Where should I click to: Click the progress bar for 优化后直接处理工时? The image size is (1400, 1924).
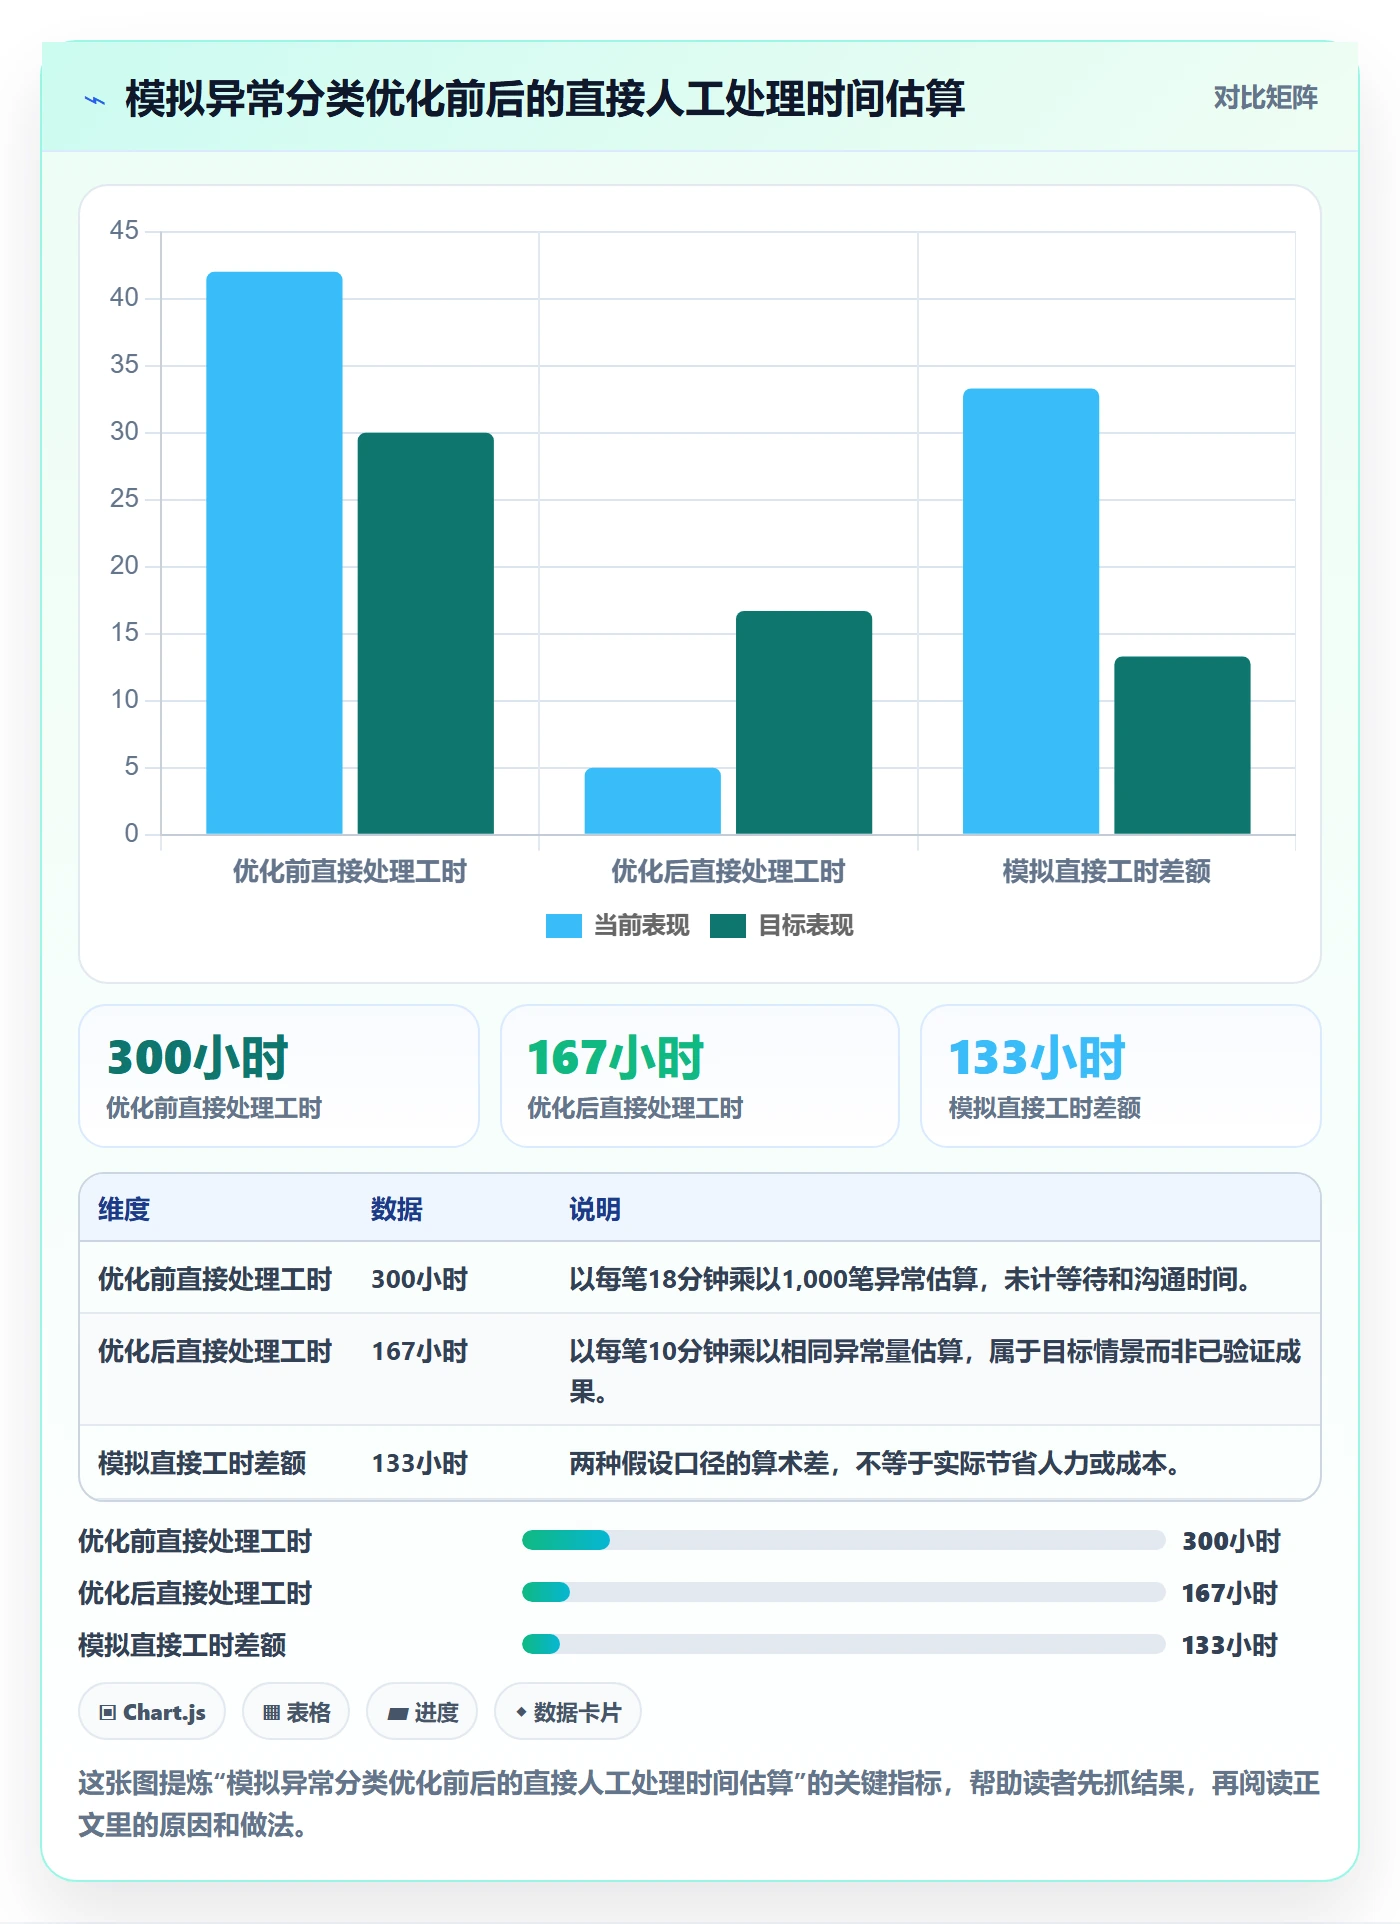click(x=844, y=1592)
